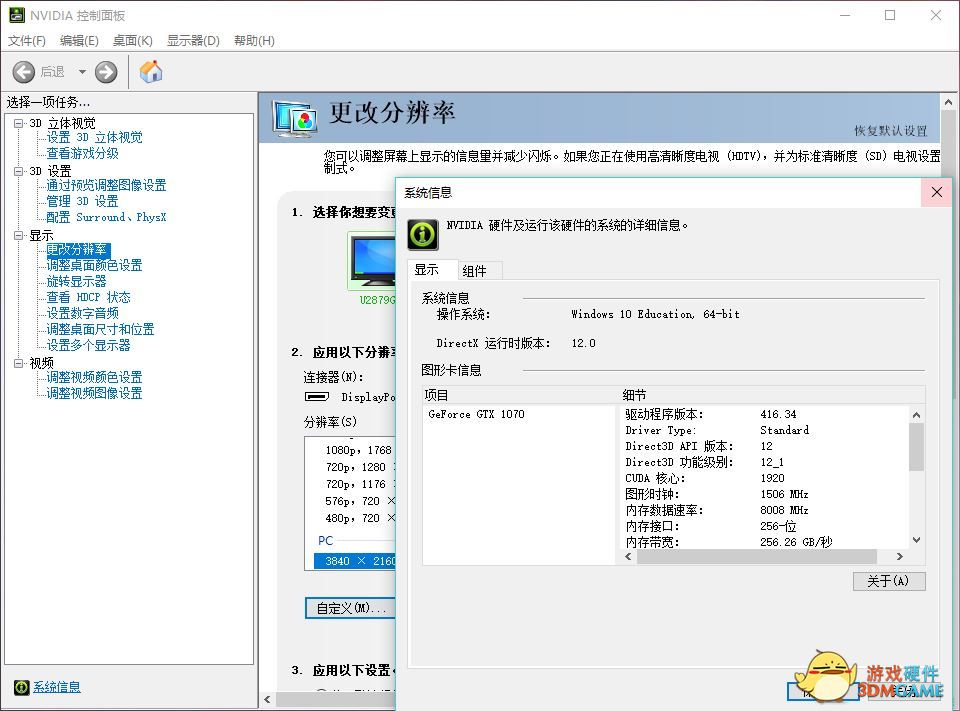Open 设置多个显示器 task
Image resolution: width=960 pixels, height=711 pixels.
click(89, 345)
